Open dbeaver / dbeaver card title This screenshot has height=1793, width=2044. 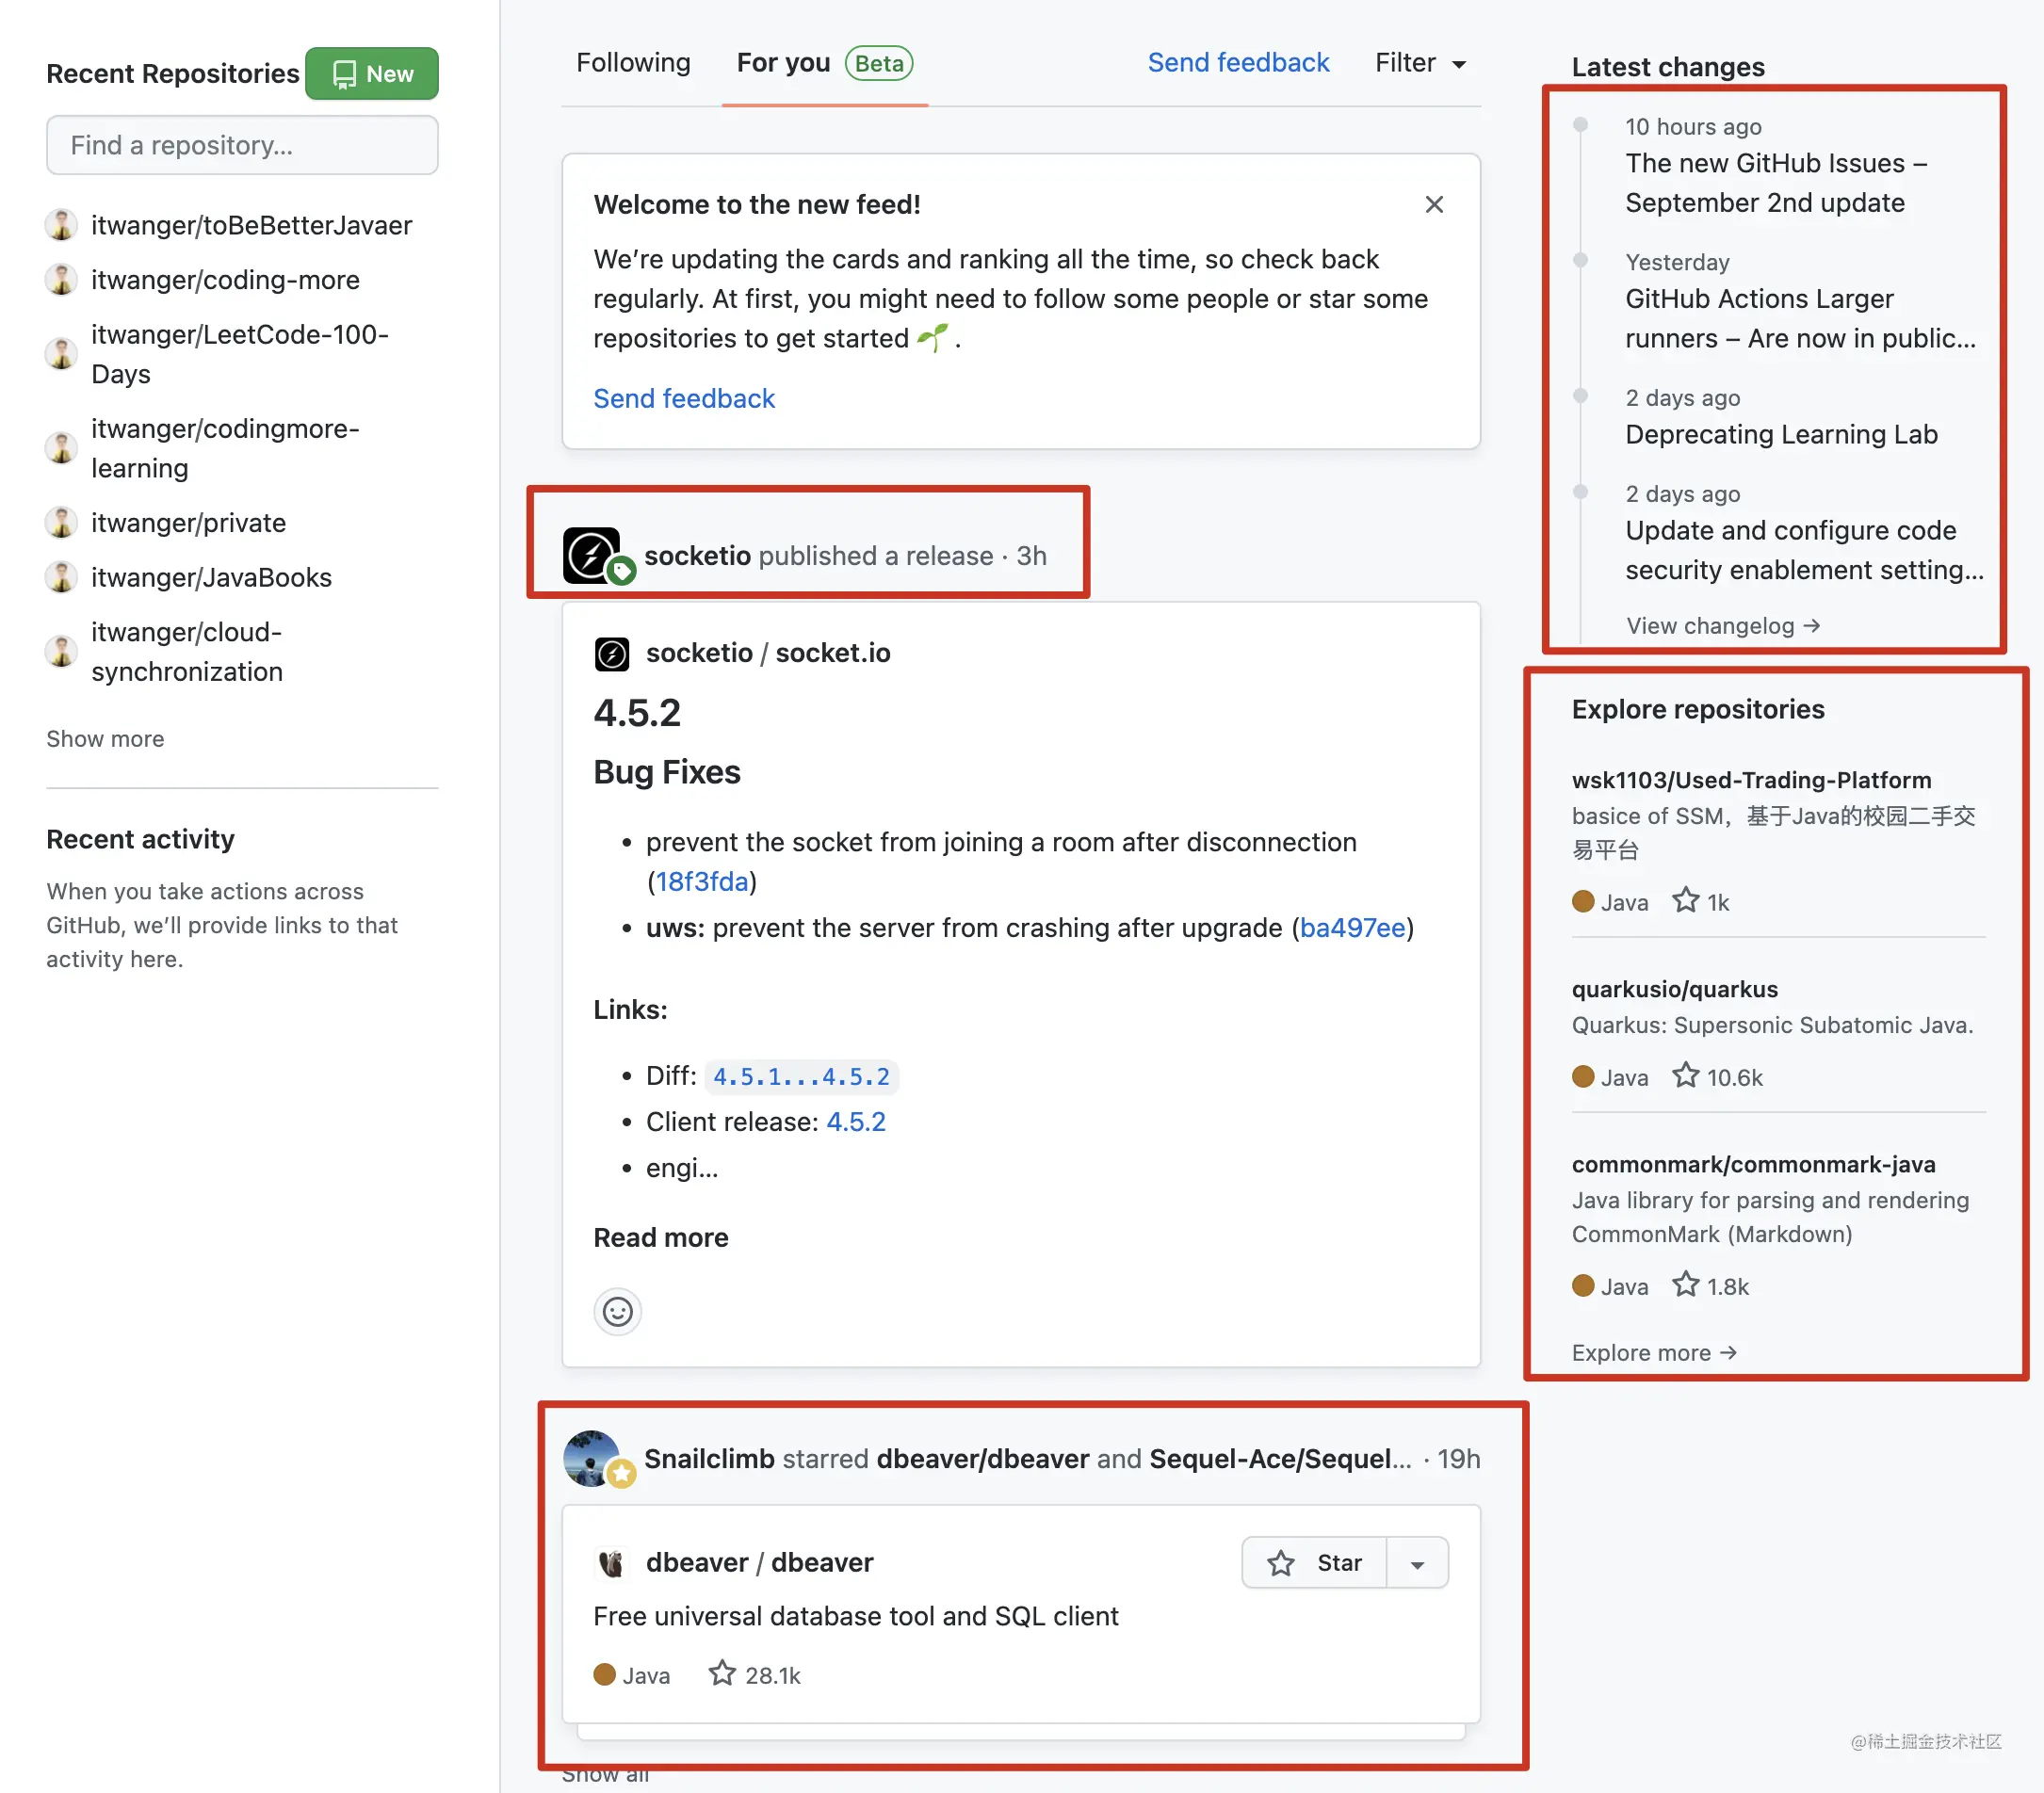click(759, 1563)
